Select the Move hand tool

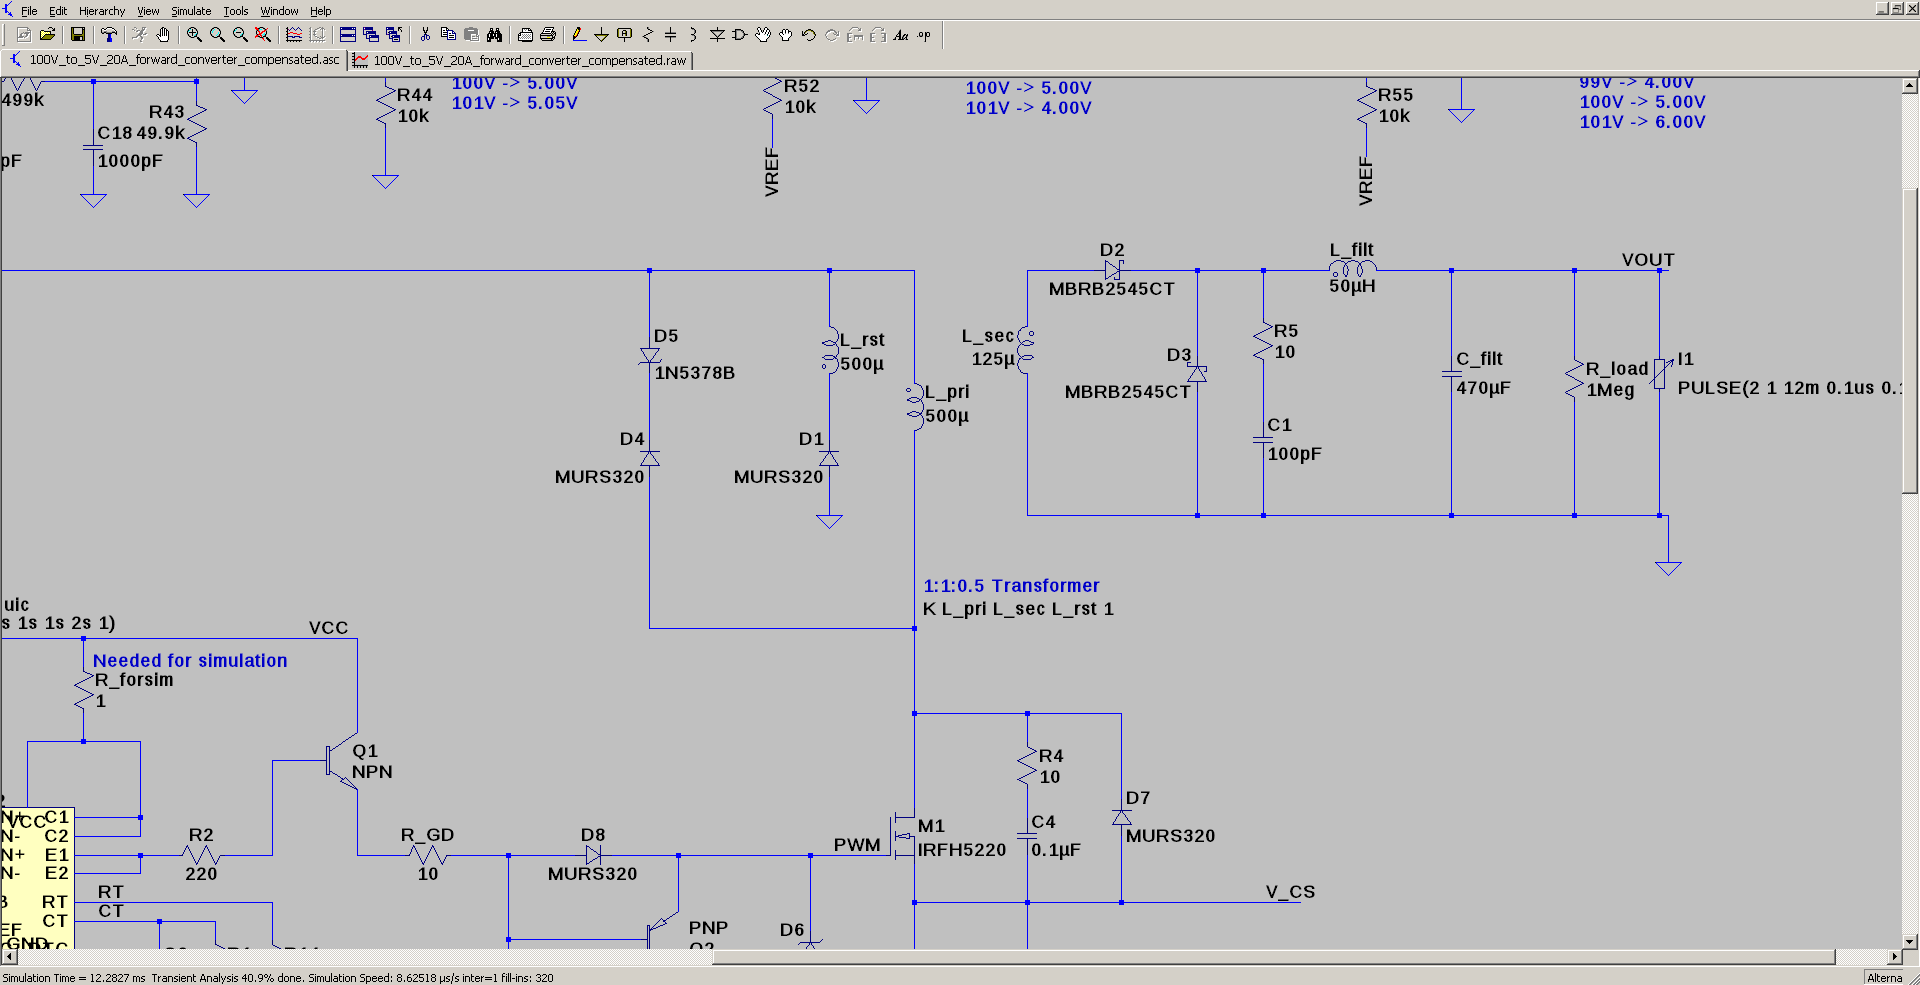click(763, 35)
